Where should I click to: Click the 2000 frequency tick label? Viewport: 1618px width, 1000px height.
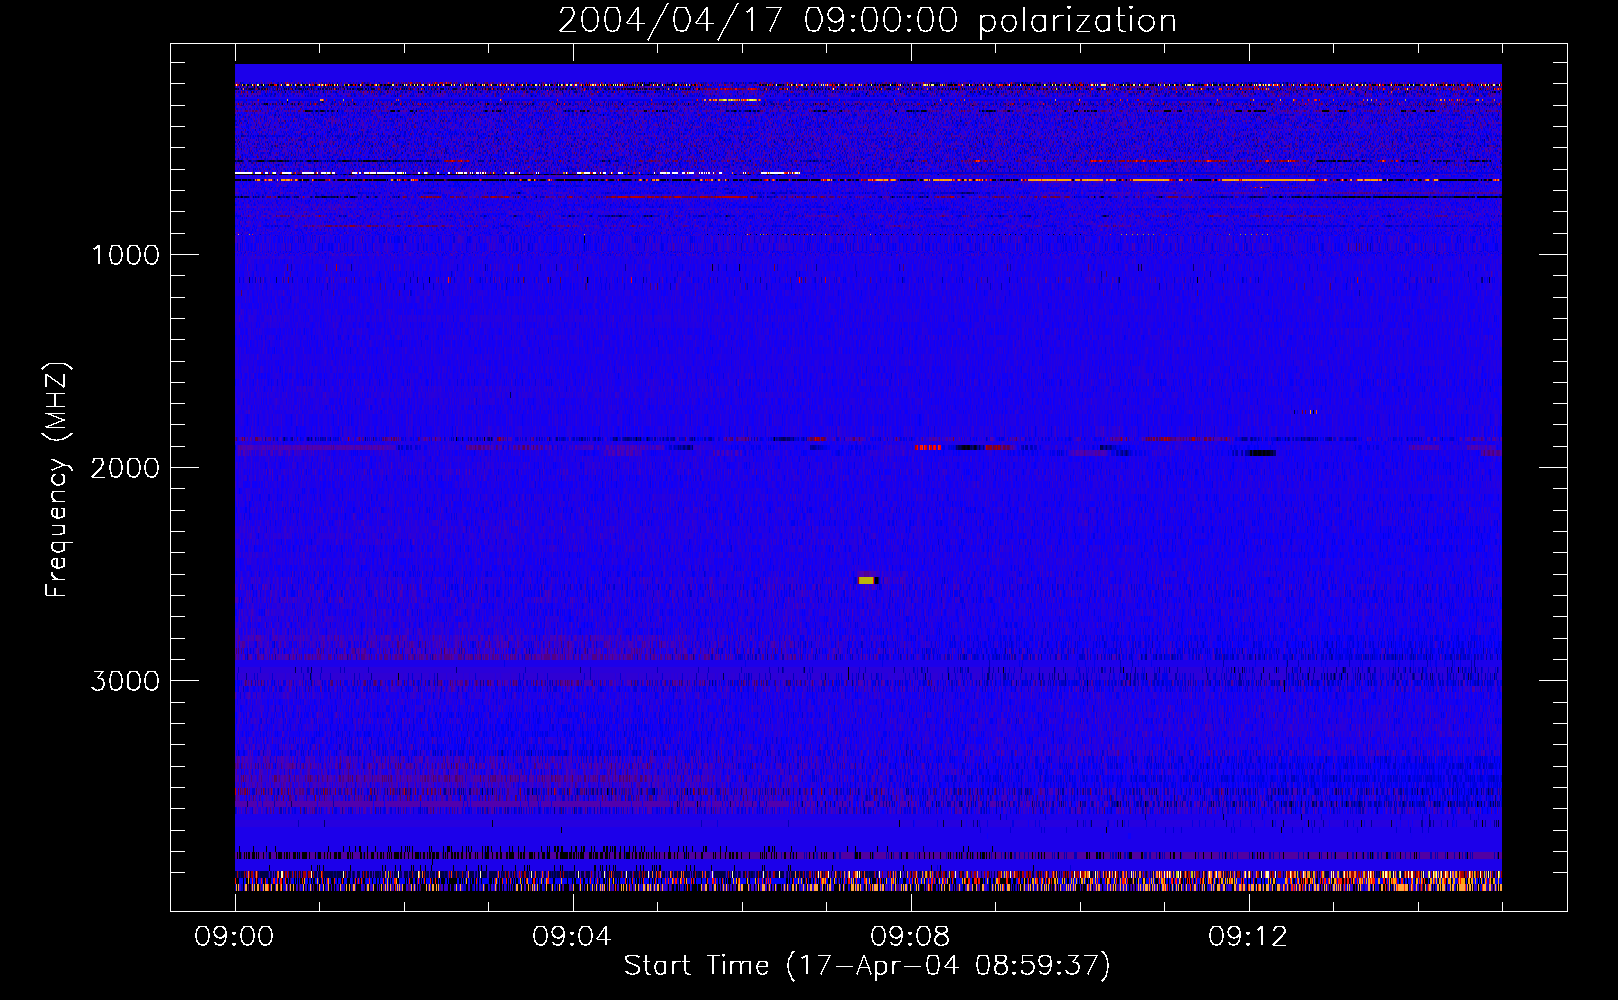[125, 468]
